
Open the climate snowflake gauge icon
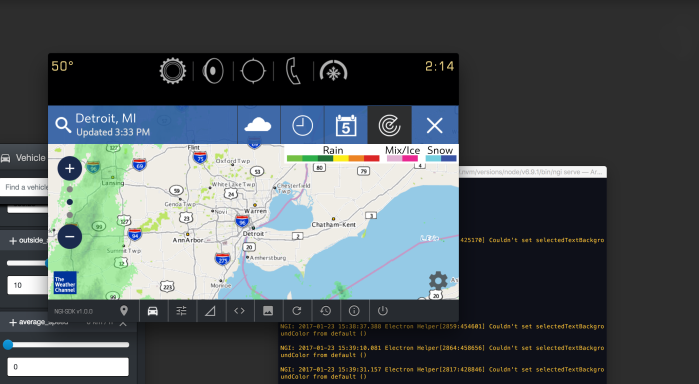click(x=333, y=71)
